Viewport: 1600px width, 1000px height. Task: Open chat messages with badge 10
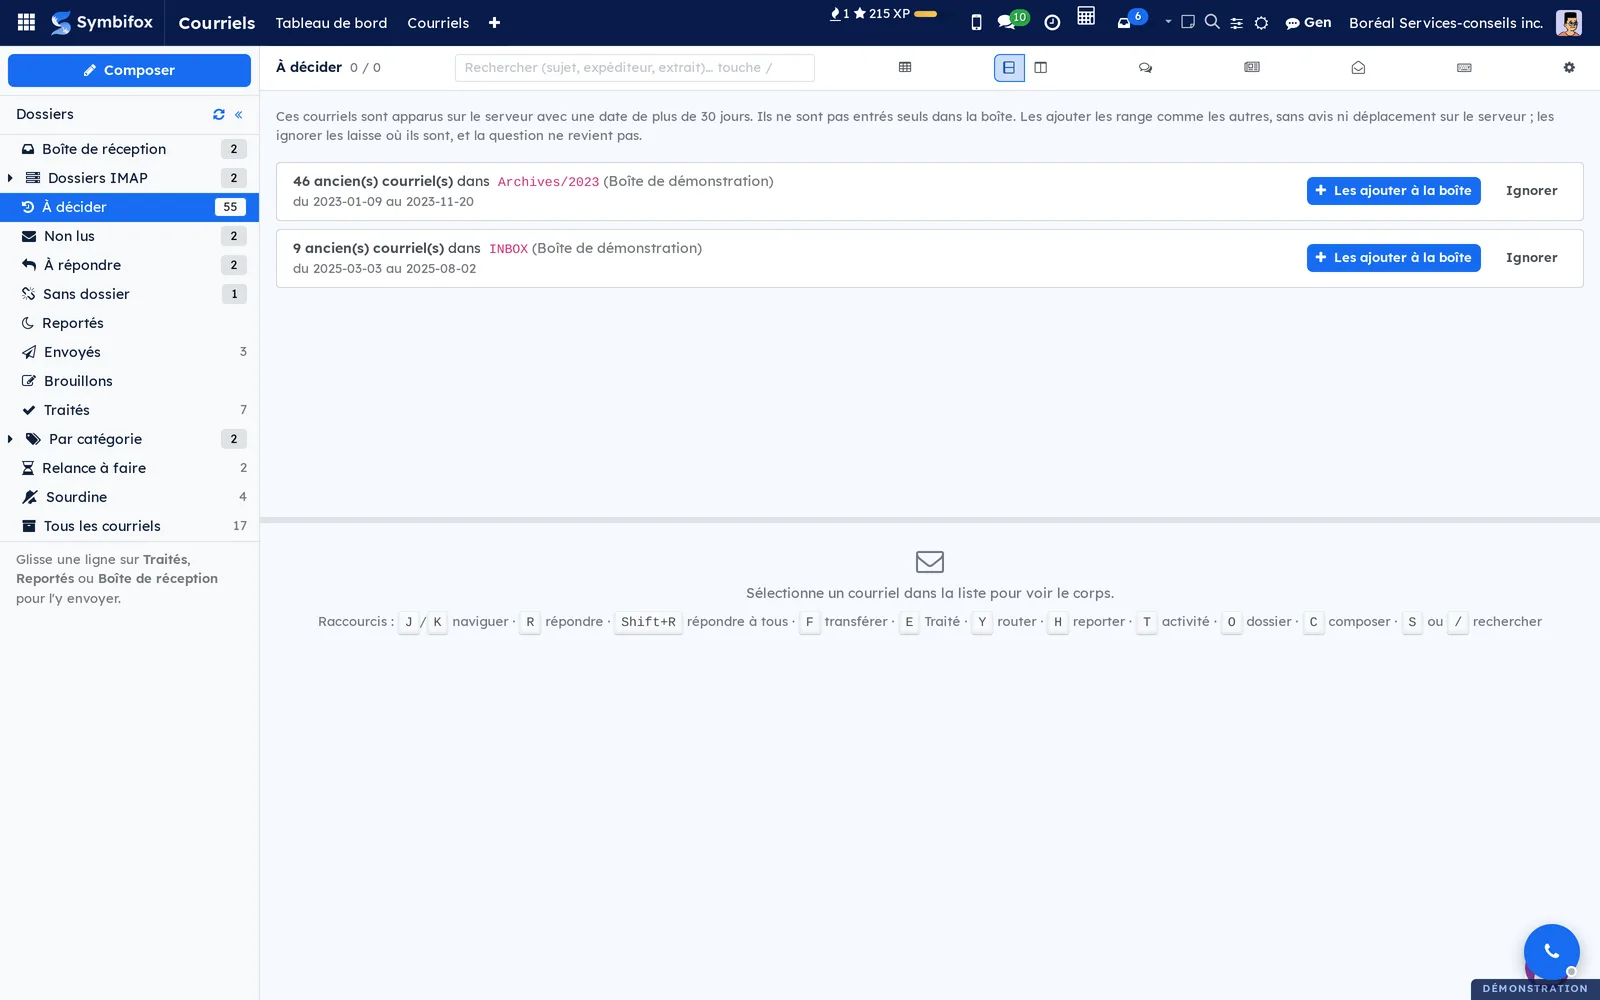pyautogui.click(x=1012, y=20)
